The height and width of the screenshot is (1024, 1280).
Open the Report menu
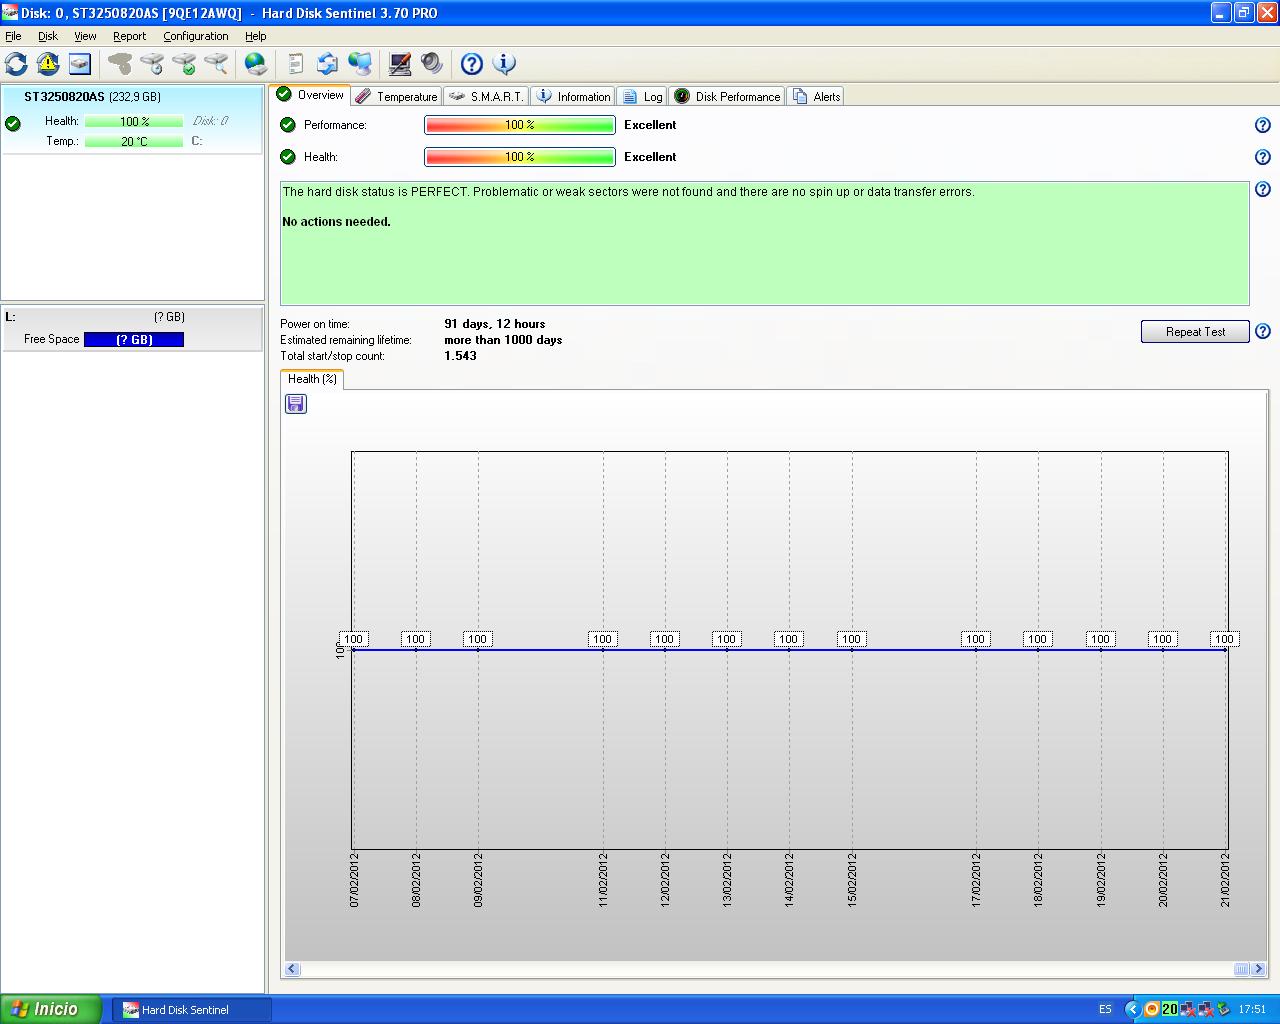(x=129, y=36)
